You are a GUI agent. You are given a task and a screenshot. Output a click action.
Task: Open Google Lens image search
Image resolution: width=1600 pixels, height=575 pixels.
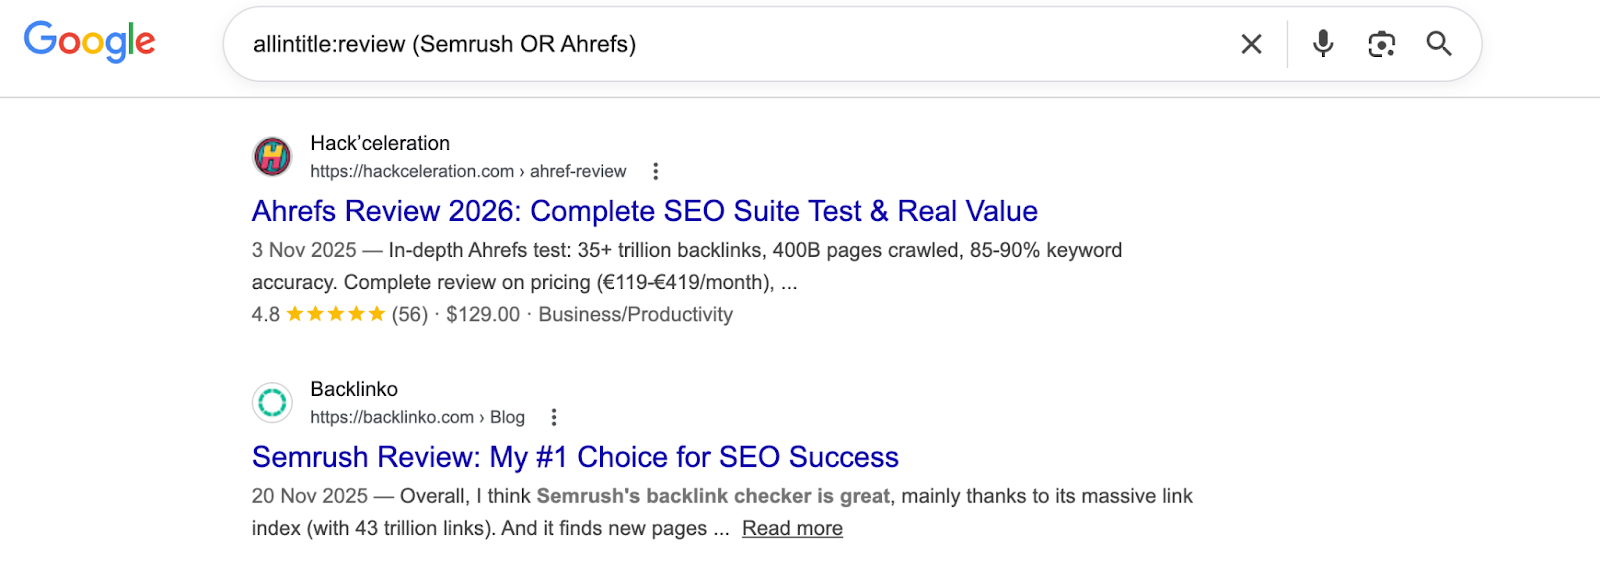(1381, 44)
